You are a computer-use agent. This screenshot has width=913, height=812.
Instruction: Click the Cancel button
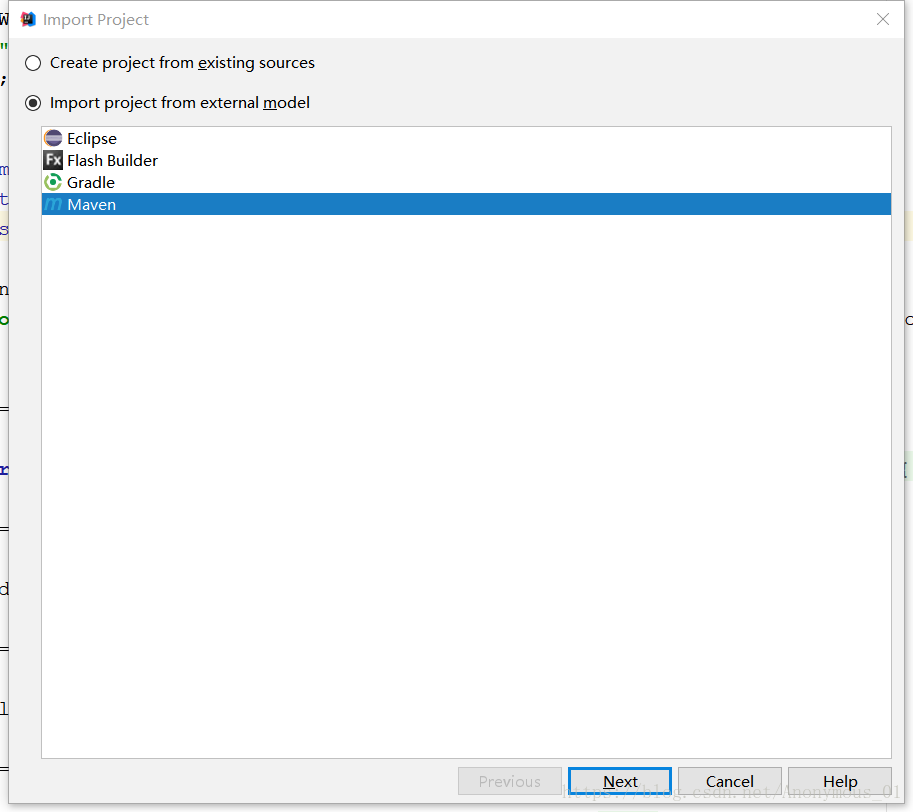(730, 781)
